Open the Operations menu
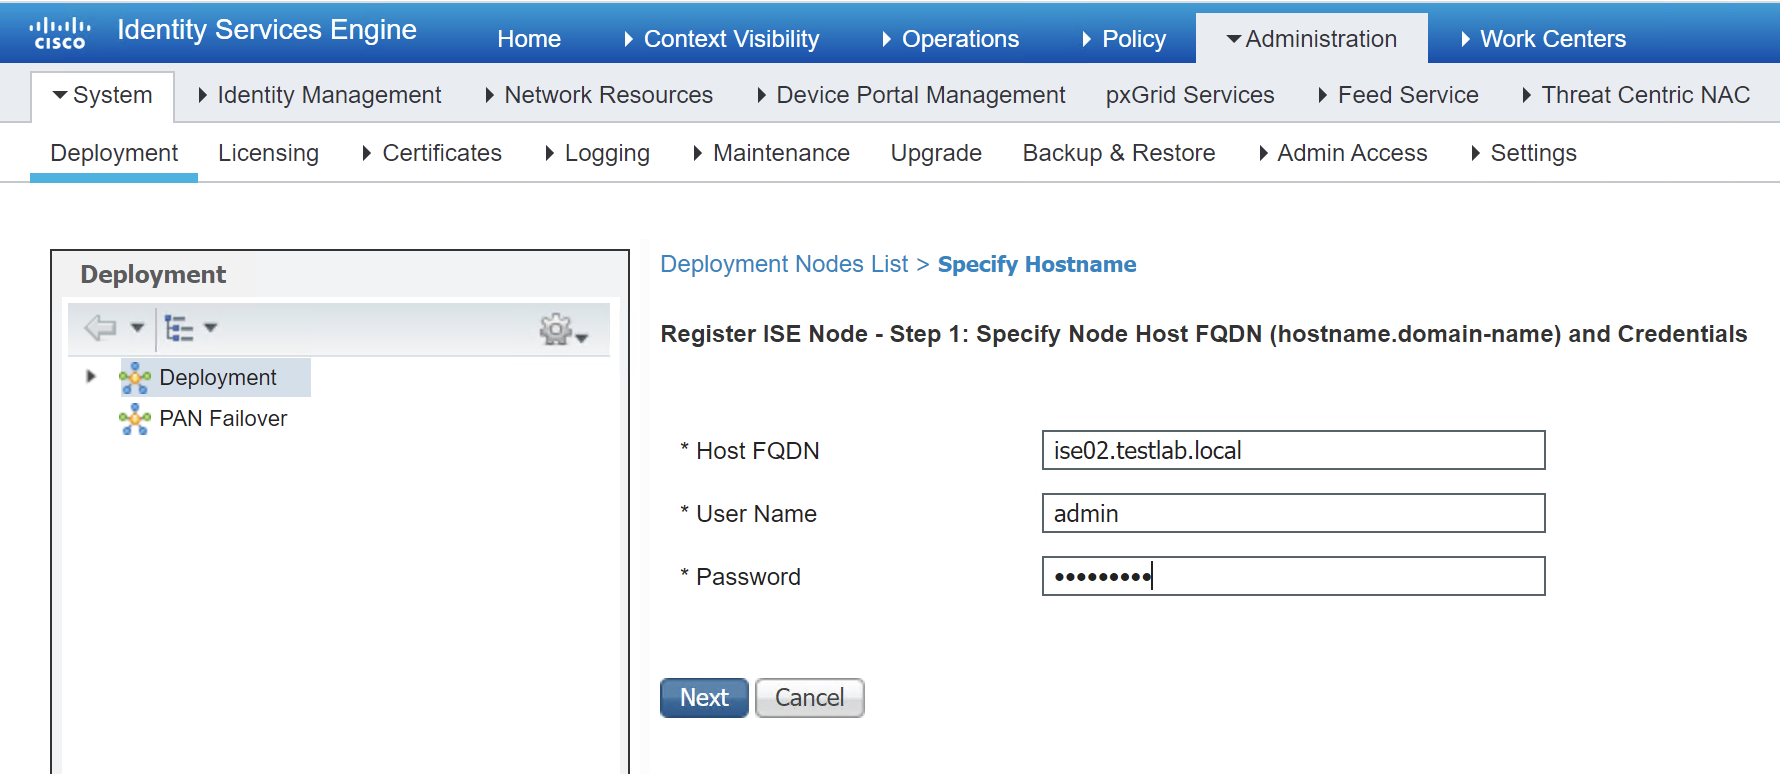The image size is (1780, 774). coord(960,38)
